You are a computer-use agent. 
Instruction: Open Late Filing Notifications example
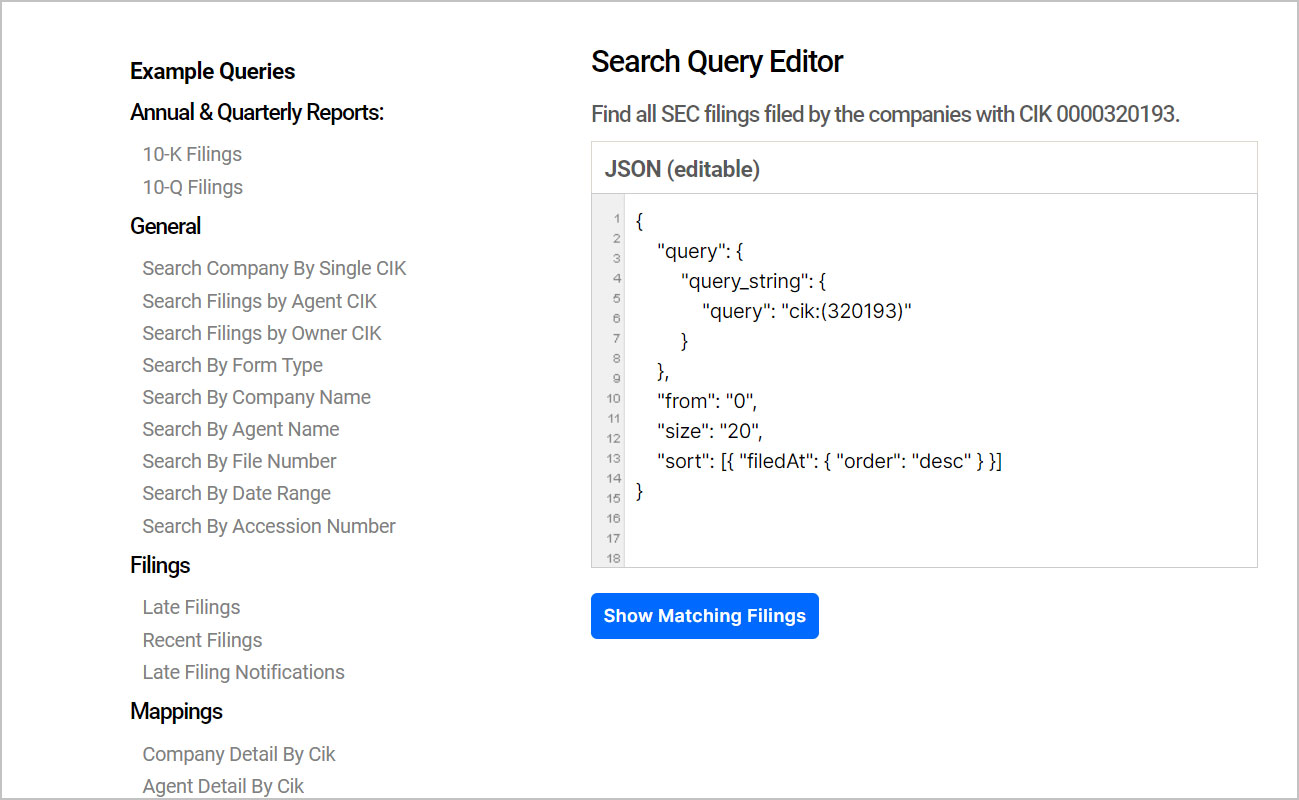243,672
